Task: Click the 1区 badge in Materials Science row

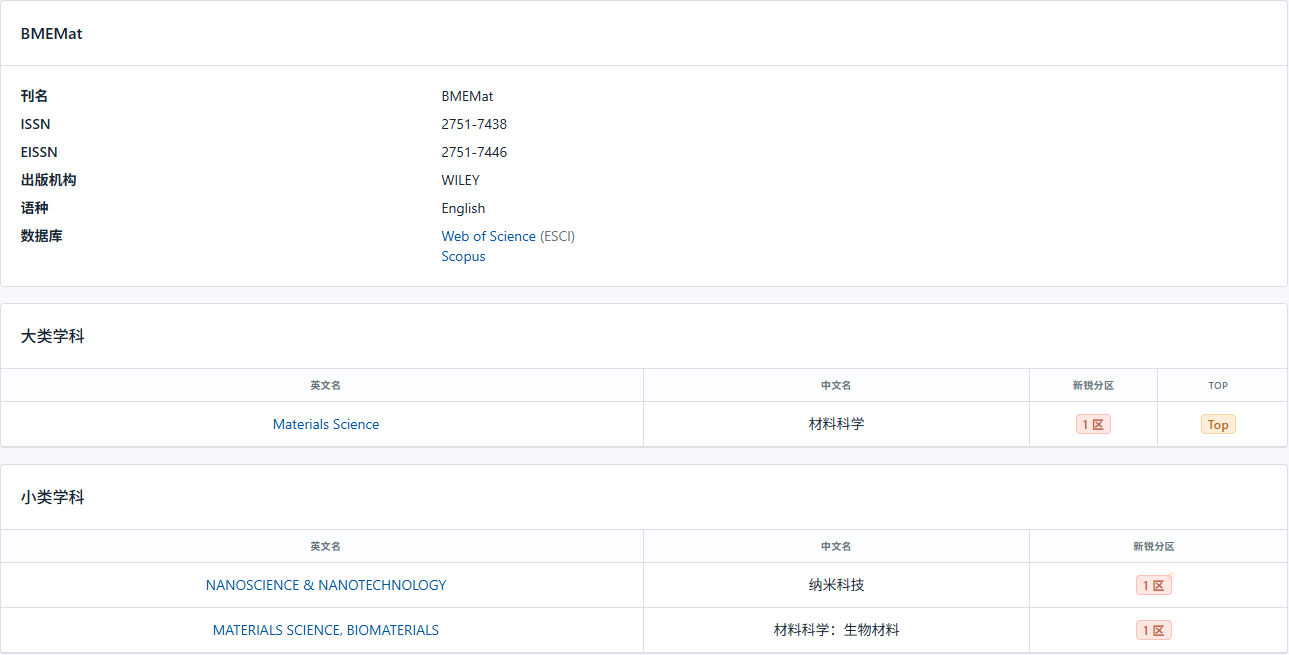Action: pyautogui.click(x=1093, y=424)
